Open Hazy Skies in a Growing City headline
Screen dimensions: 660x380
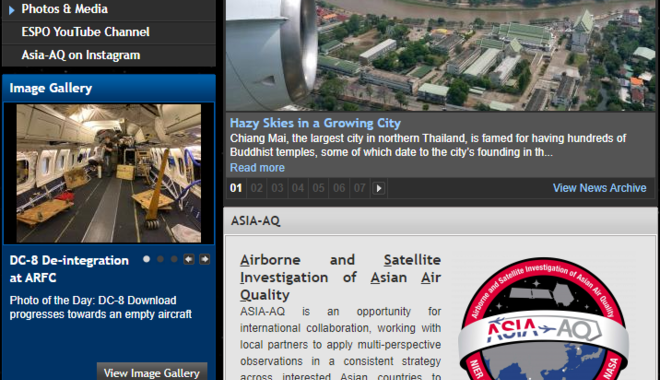pyautogui.click(x=315, y=123)
